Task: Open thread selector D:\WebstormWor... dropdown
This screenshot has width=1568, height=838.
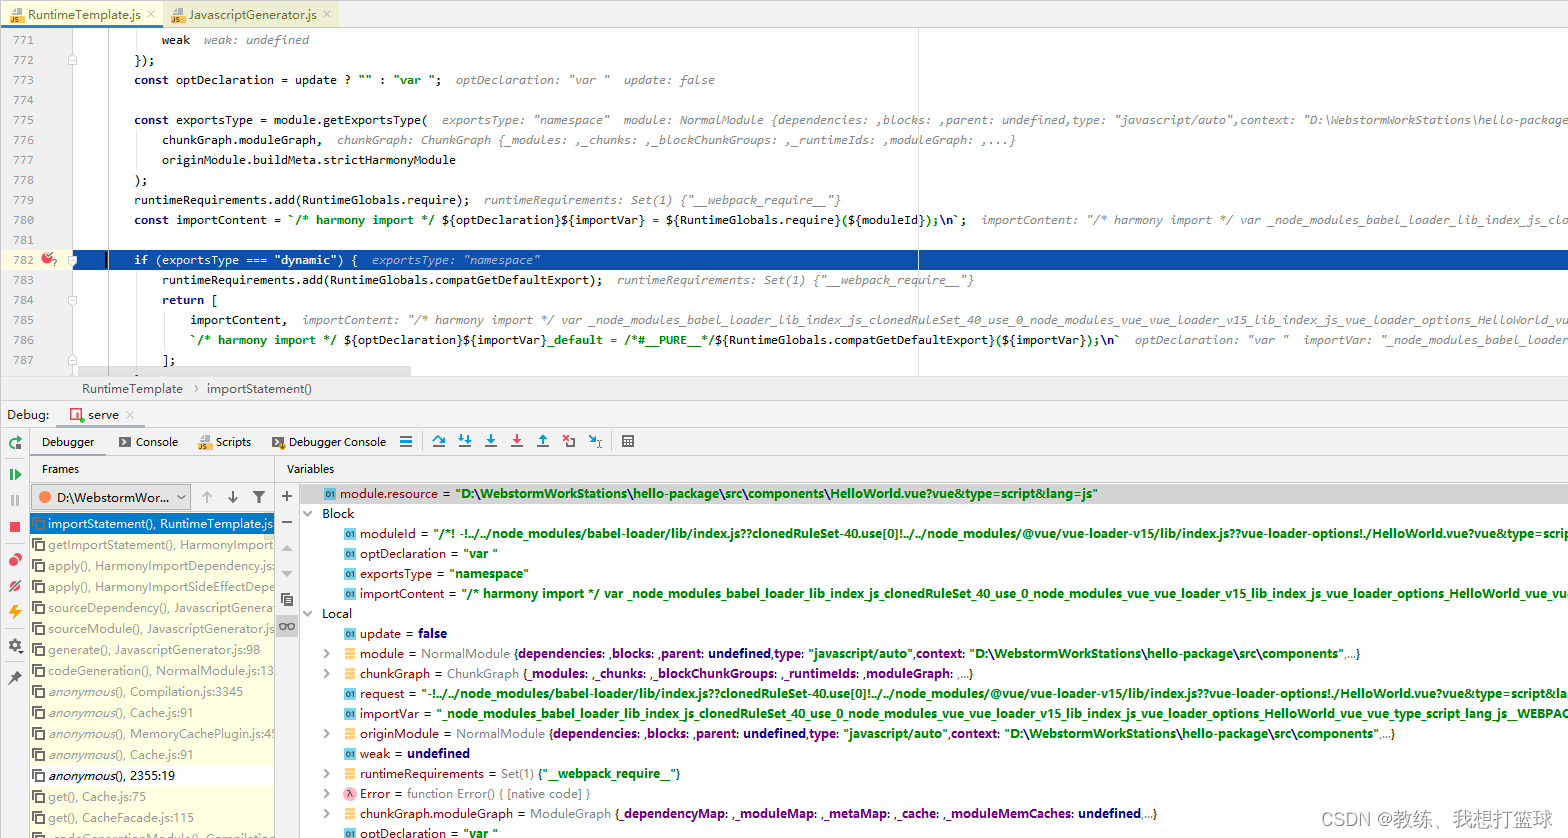Action: 111,497
